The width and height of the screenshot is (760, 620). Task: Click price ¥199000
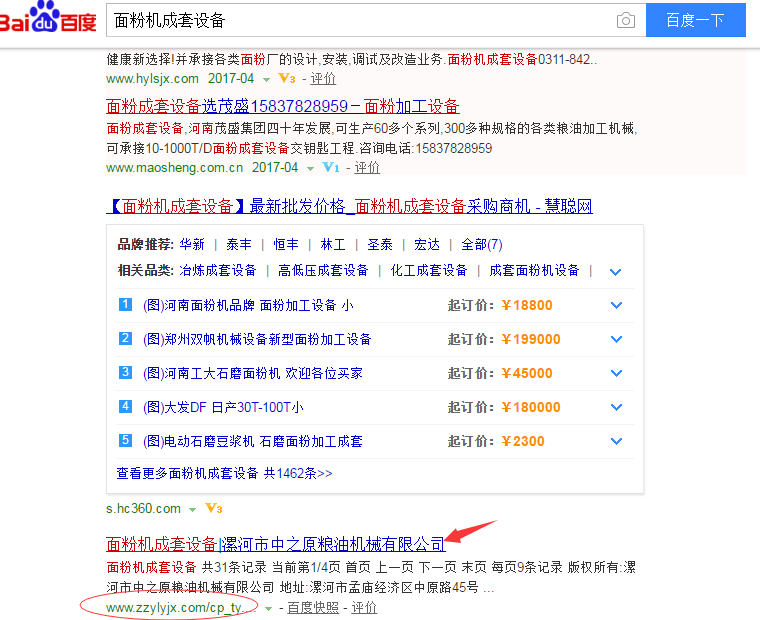click(531, 339)
